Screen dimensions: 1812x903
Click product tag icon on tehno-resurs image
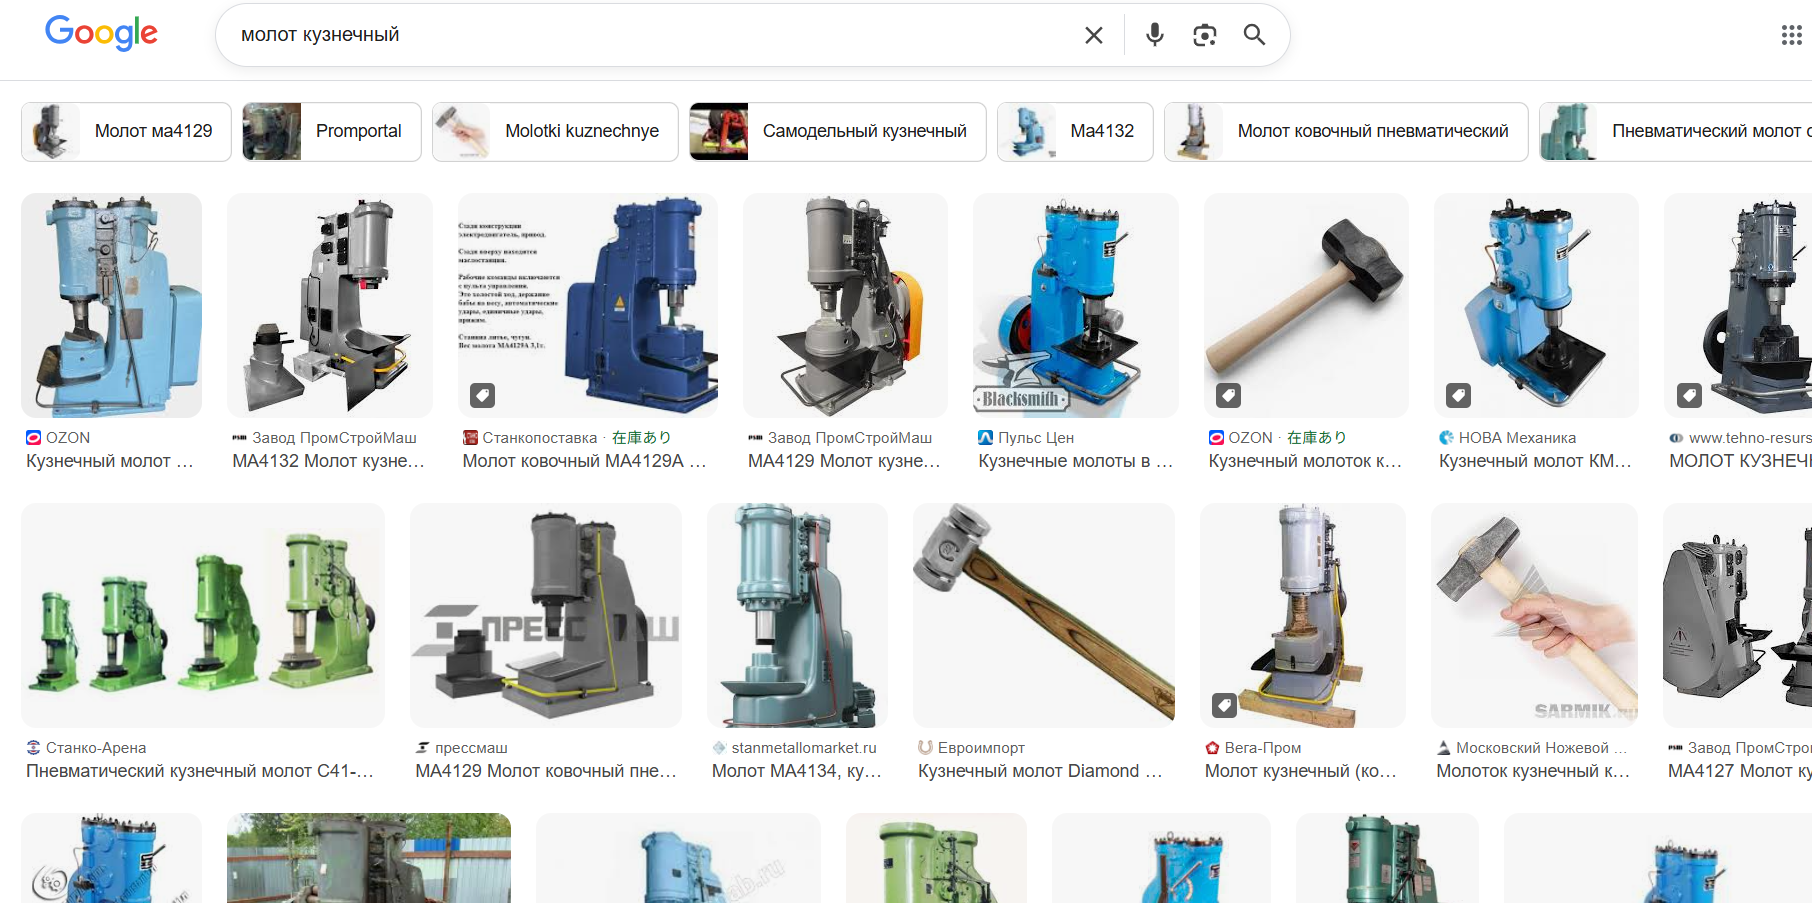click(x=1689, y=395)
